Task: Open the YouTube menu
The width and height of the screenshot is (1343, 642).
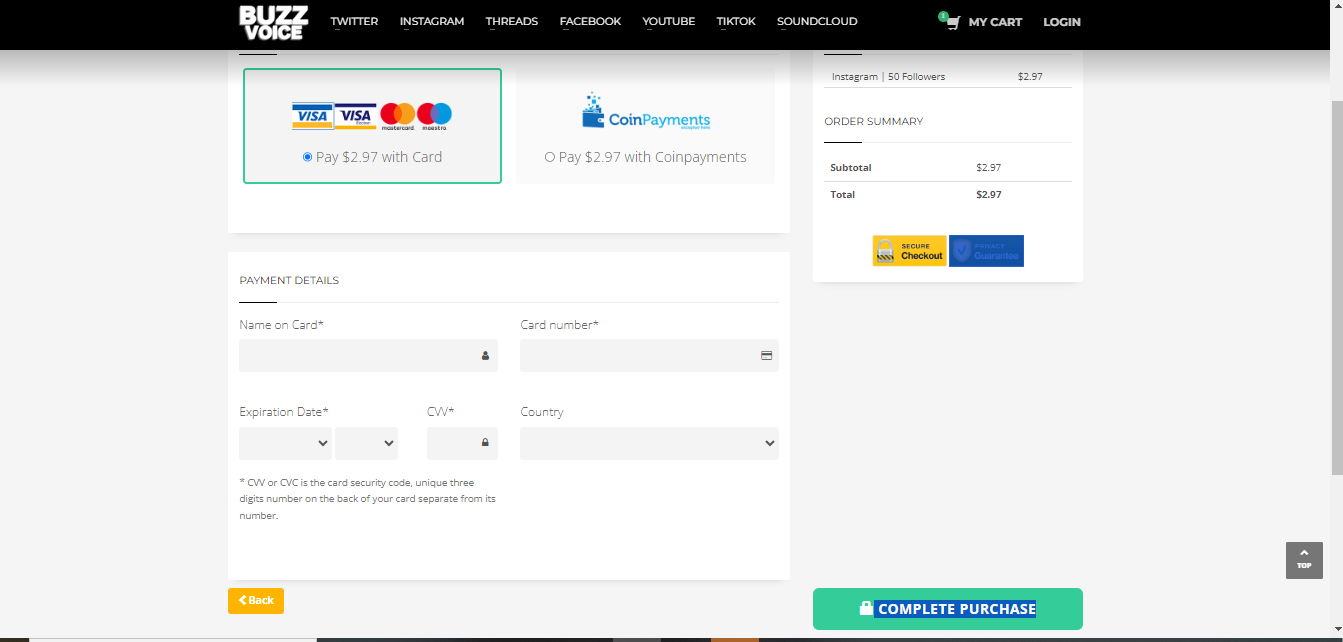Action: click(669, 22)
